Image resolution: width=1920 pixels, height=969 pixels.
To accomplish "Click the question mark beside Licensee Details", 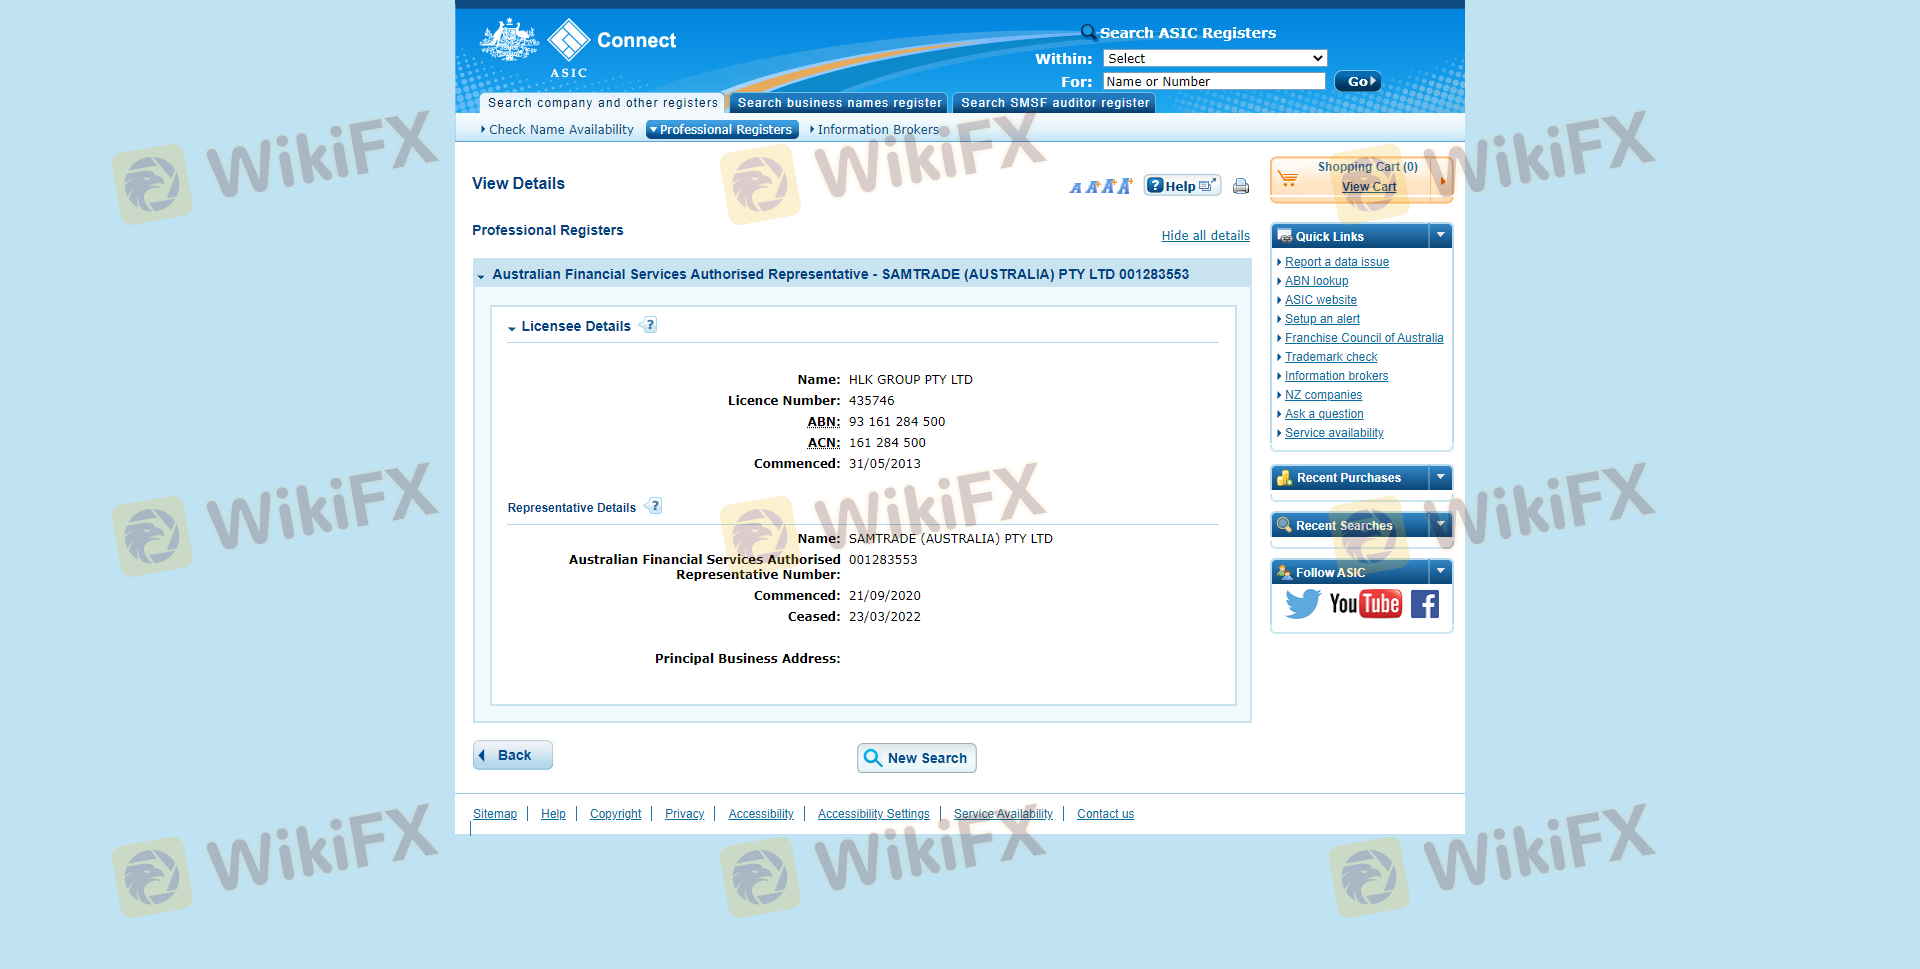I will [650, 325].
